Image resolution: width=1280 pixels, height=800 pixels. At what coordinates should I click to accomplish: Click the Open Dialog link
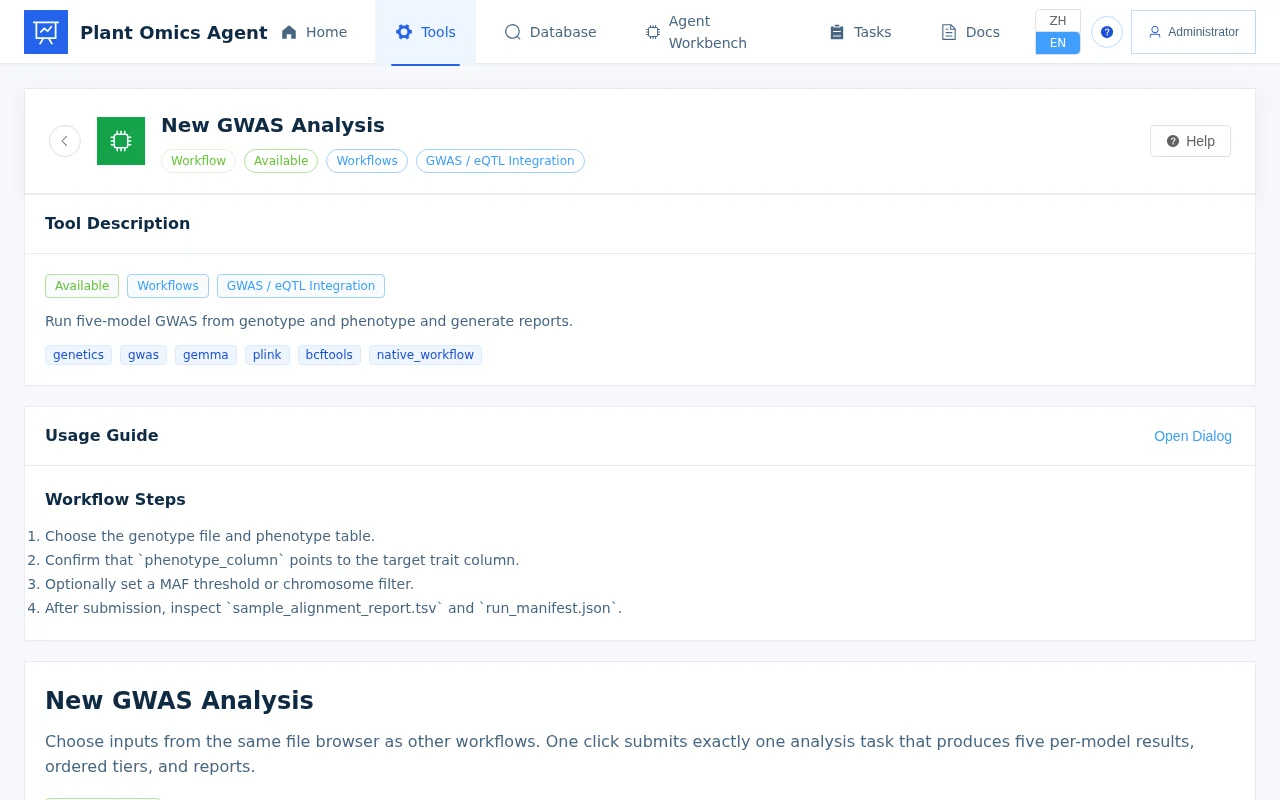(1193, 436)
